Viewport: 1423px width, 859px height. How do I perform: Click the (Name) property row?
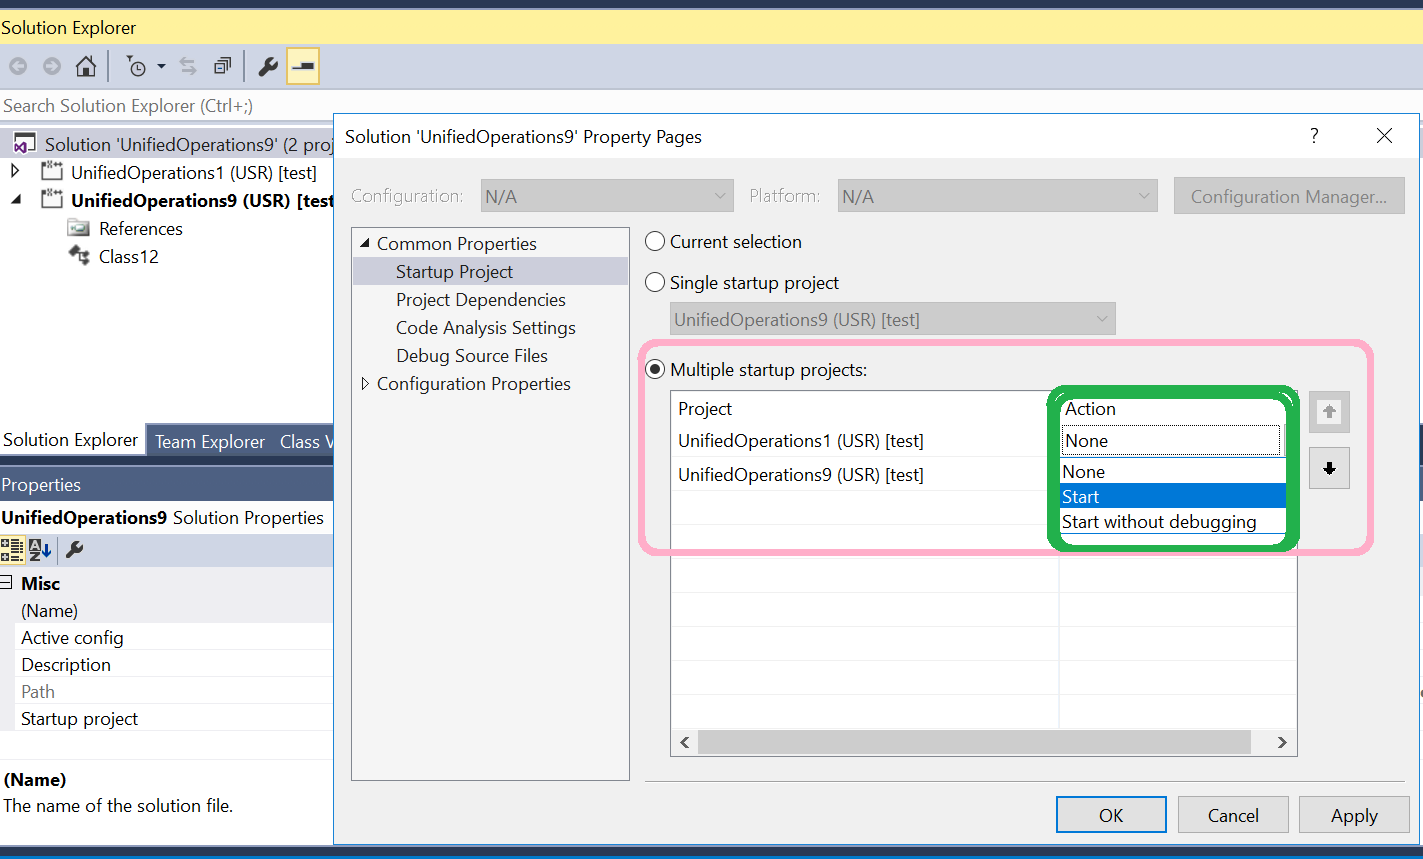coord(166,610)
